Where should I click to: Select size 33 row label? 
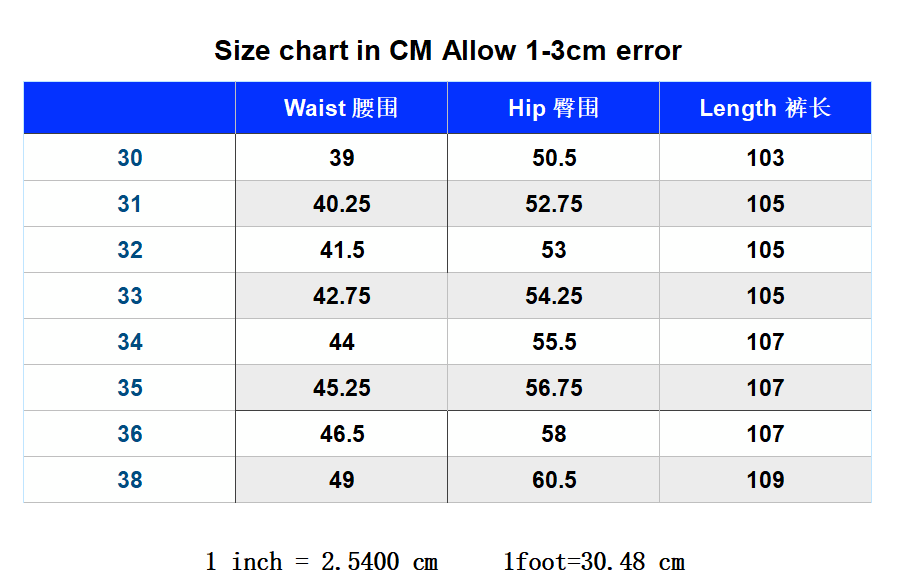point(129,296)
